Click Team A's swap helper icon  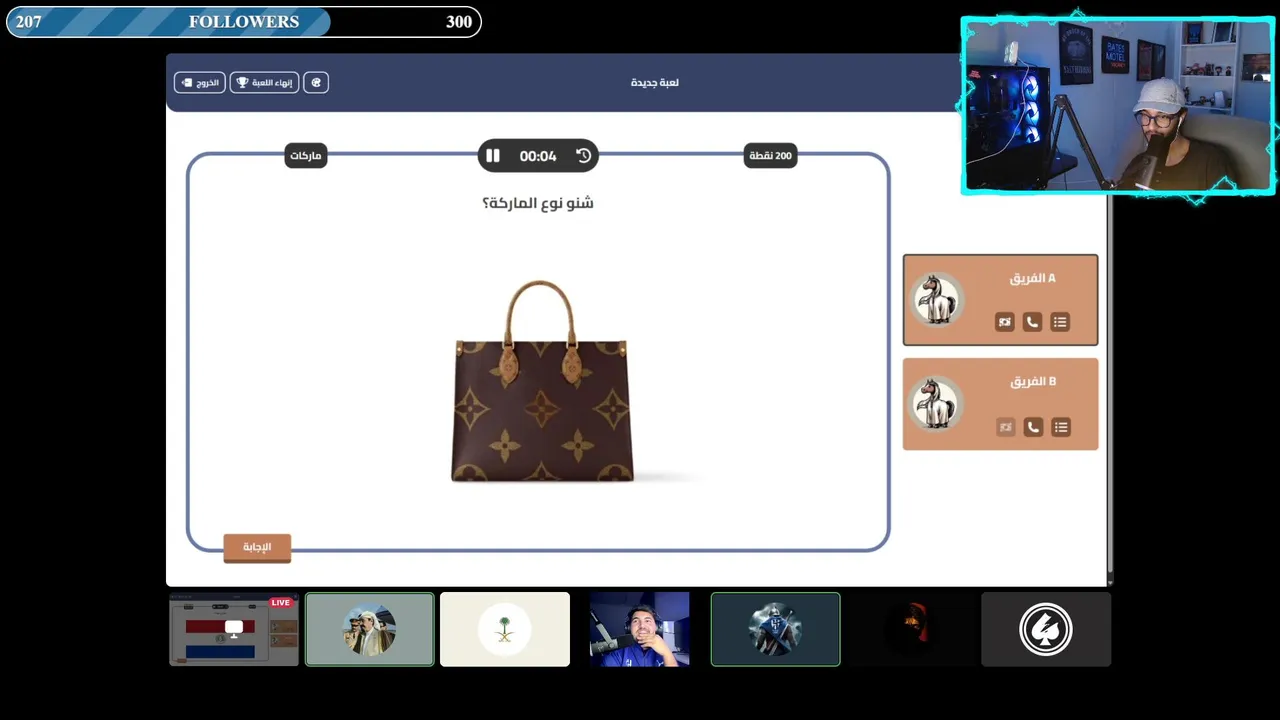1005,322
